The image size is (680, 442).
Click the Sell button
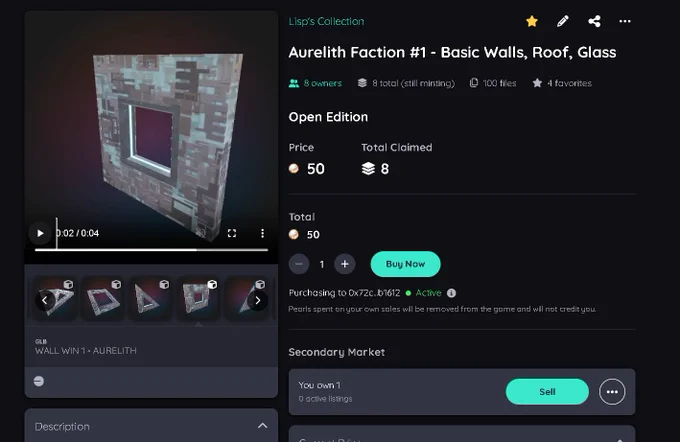click(547, 392)
